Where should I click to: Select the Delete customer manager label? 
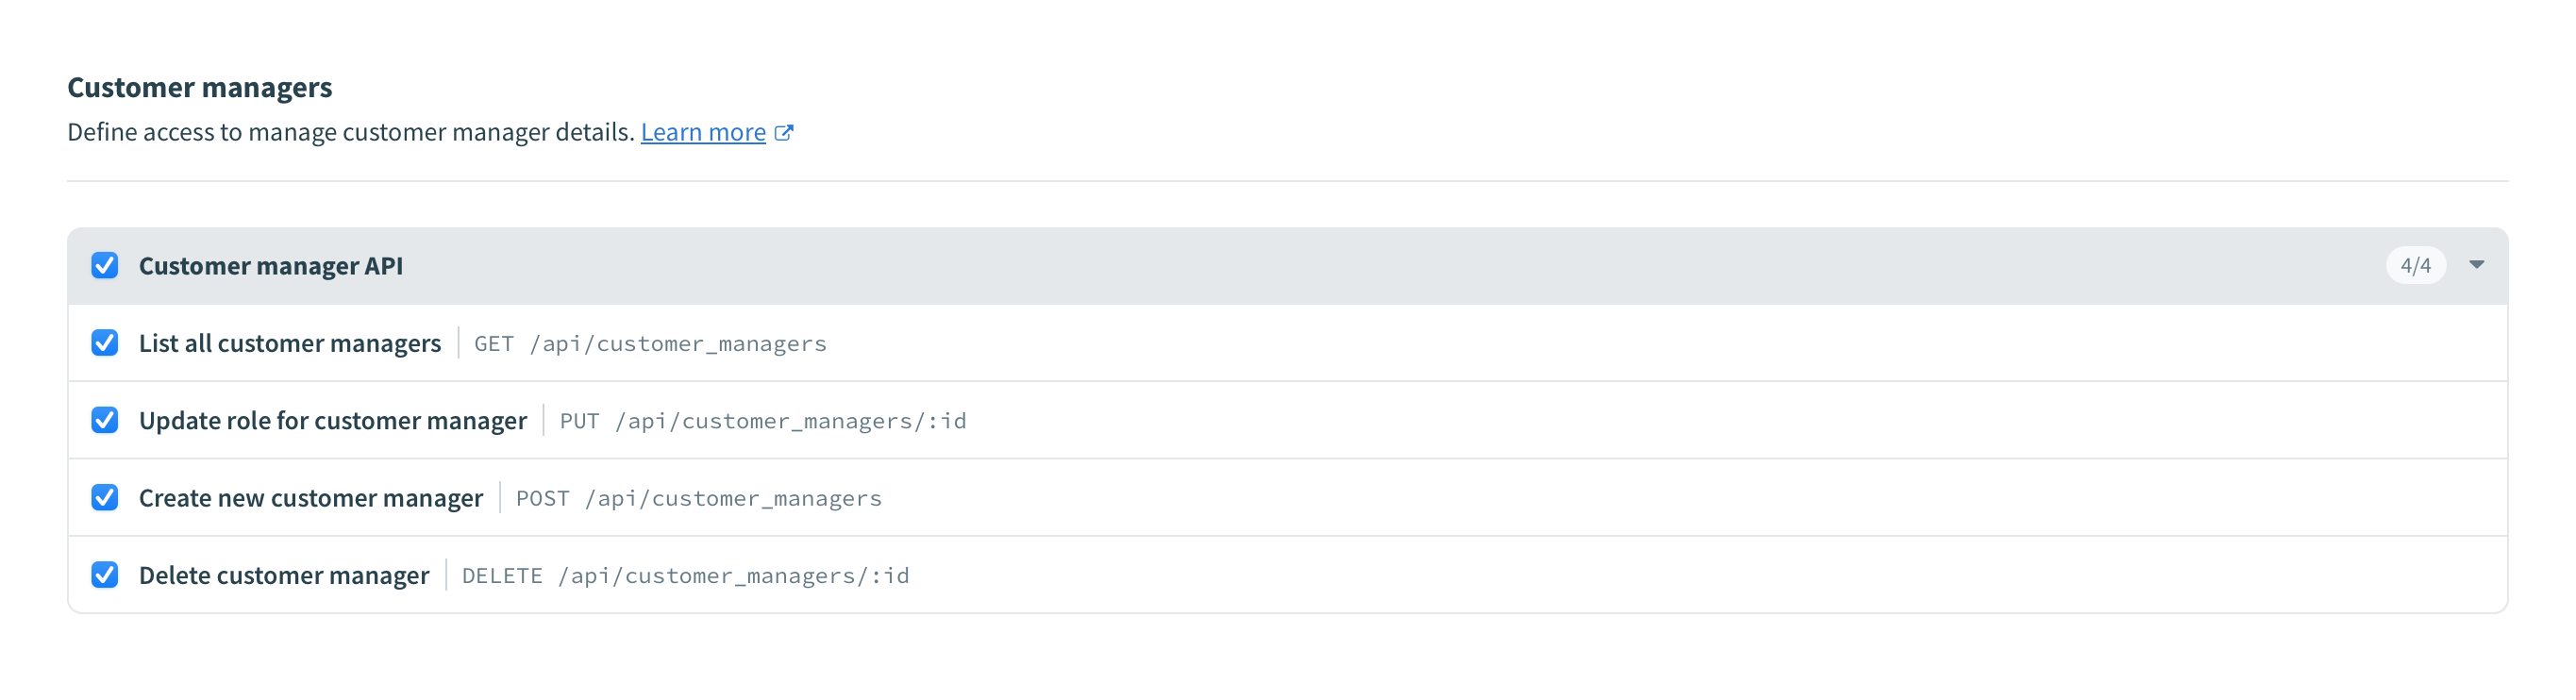tap(283, 576)
